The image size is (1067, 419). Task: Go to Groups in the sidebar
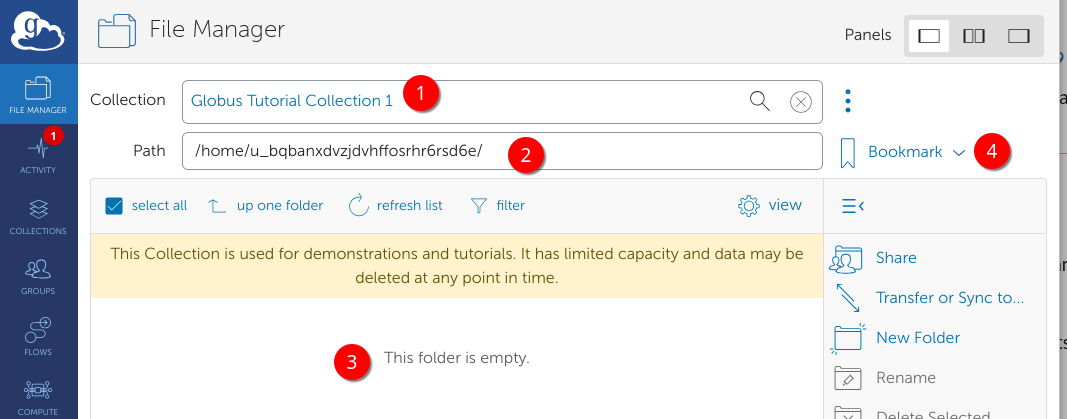tap(38, 275)
